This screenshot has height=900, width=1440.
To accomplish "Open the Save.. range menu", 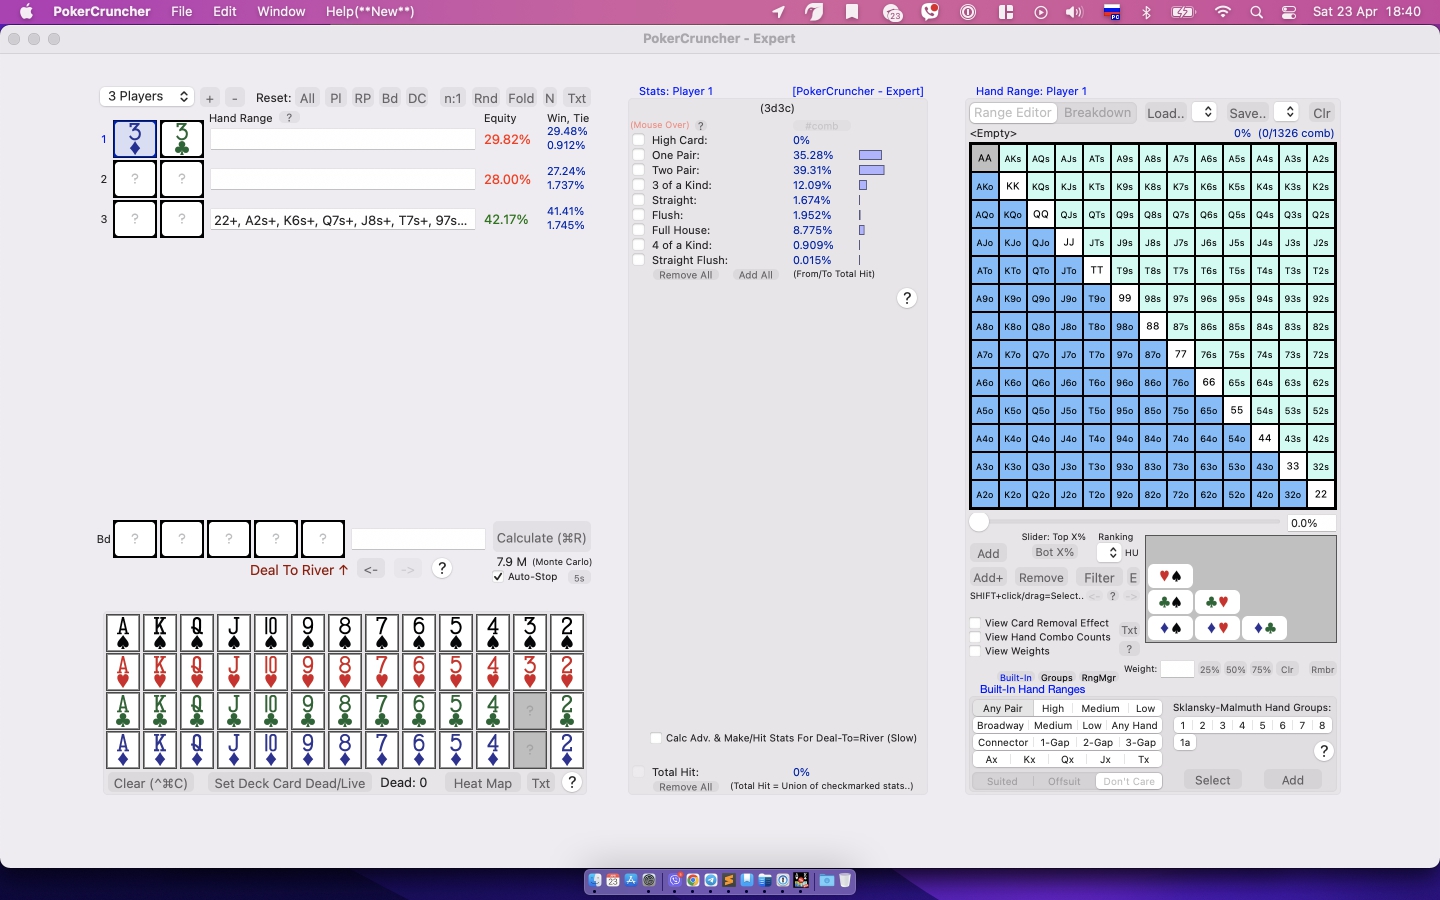I will (x=1248, y=113).
